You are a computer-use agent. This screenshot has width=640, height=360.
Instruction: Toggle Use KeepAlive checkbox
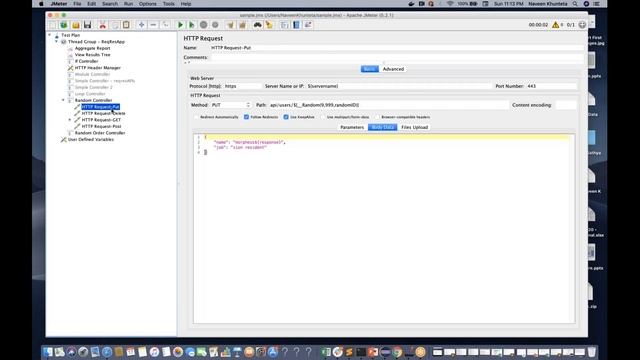tap(286, 117)
